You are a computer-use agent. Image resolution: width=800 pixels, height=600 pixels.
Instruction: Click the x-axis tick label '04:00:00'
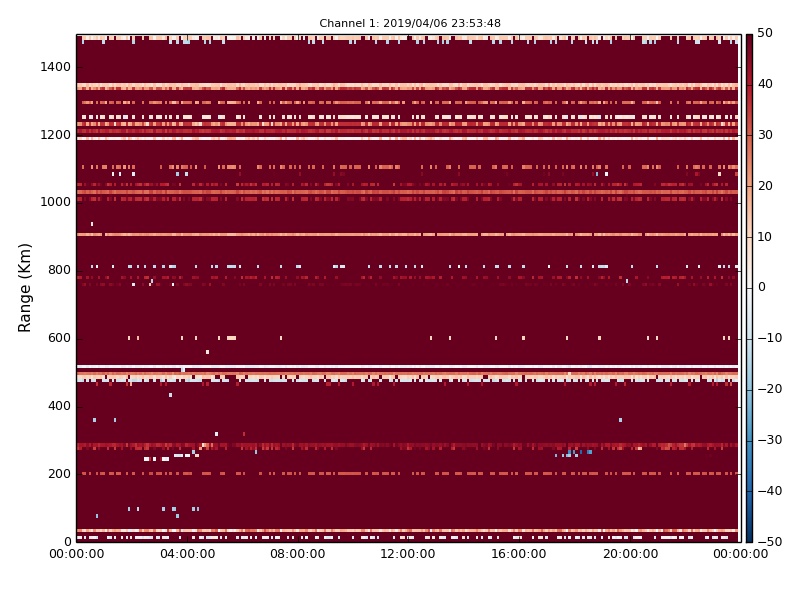click(187, 554)
